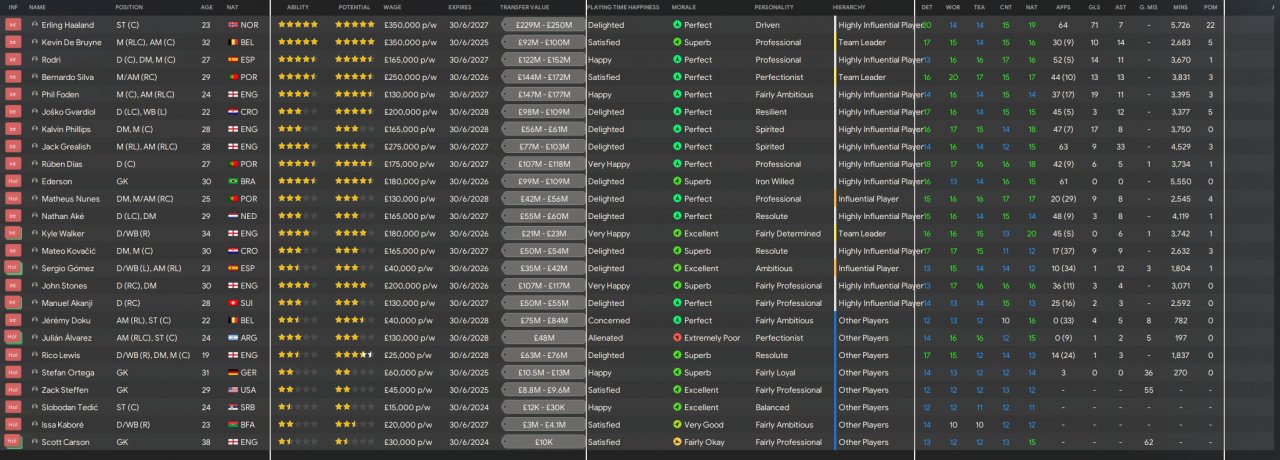
Task: Sort by the POTENTIAL column header
Action: (x=354, y=7)
